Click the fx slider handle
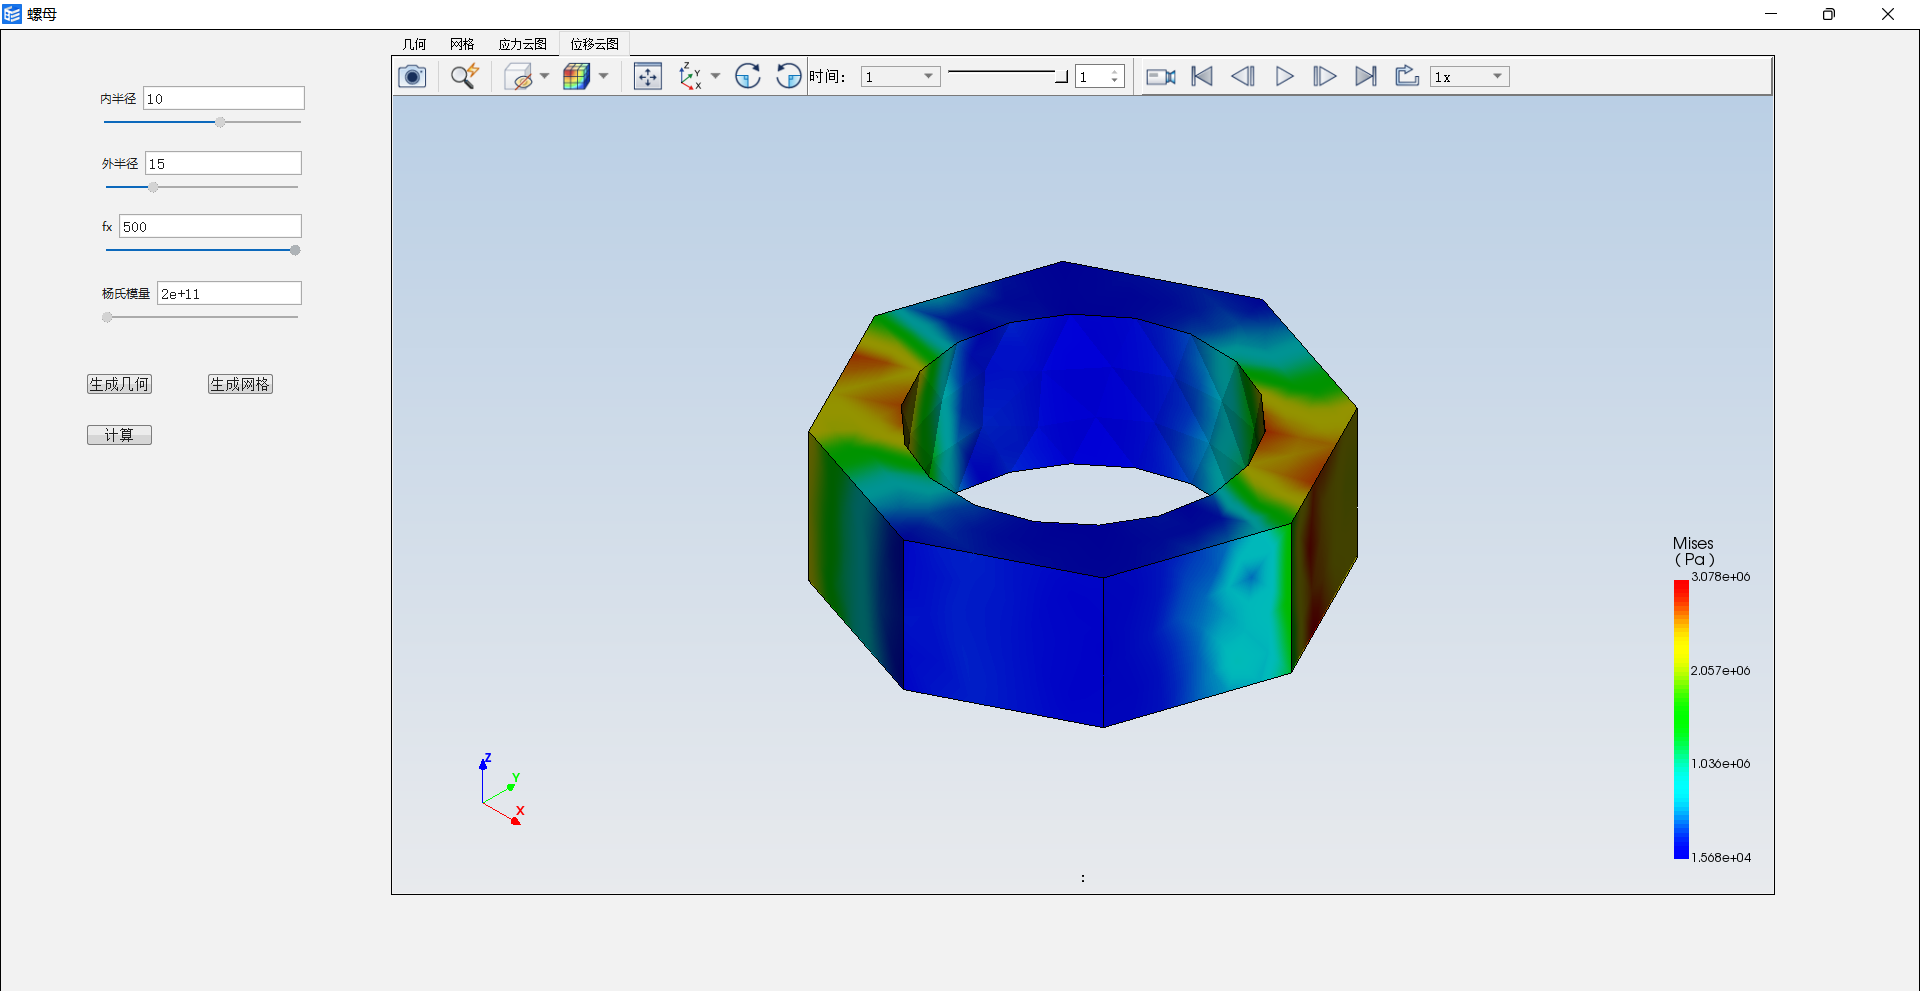Image resolution: width=1920 pixels, height=991 pixels. pos(295,250)
